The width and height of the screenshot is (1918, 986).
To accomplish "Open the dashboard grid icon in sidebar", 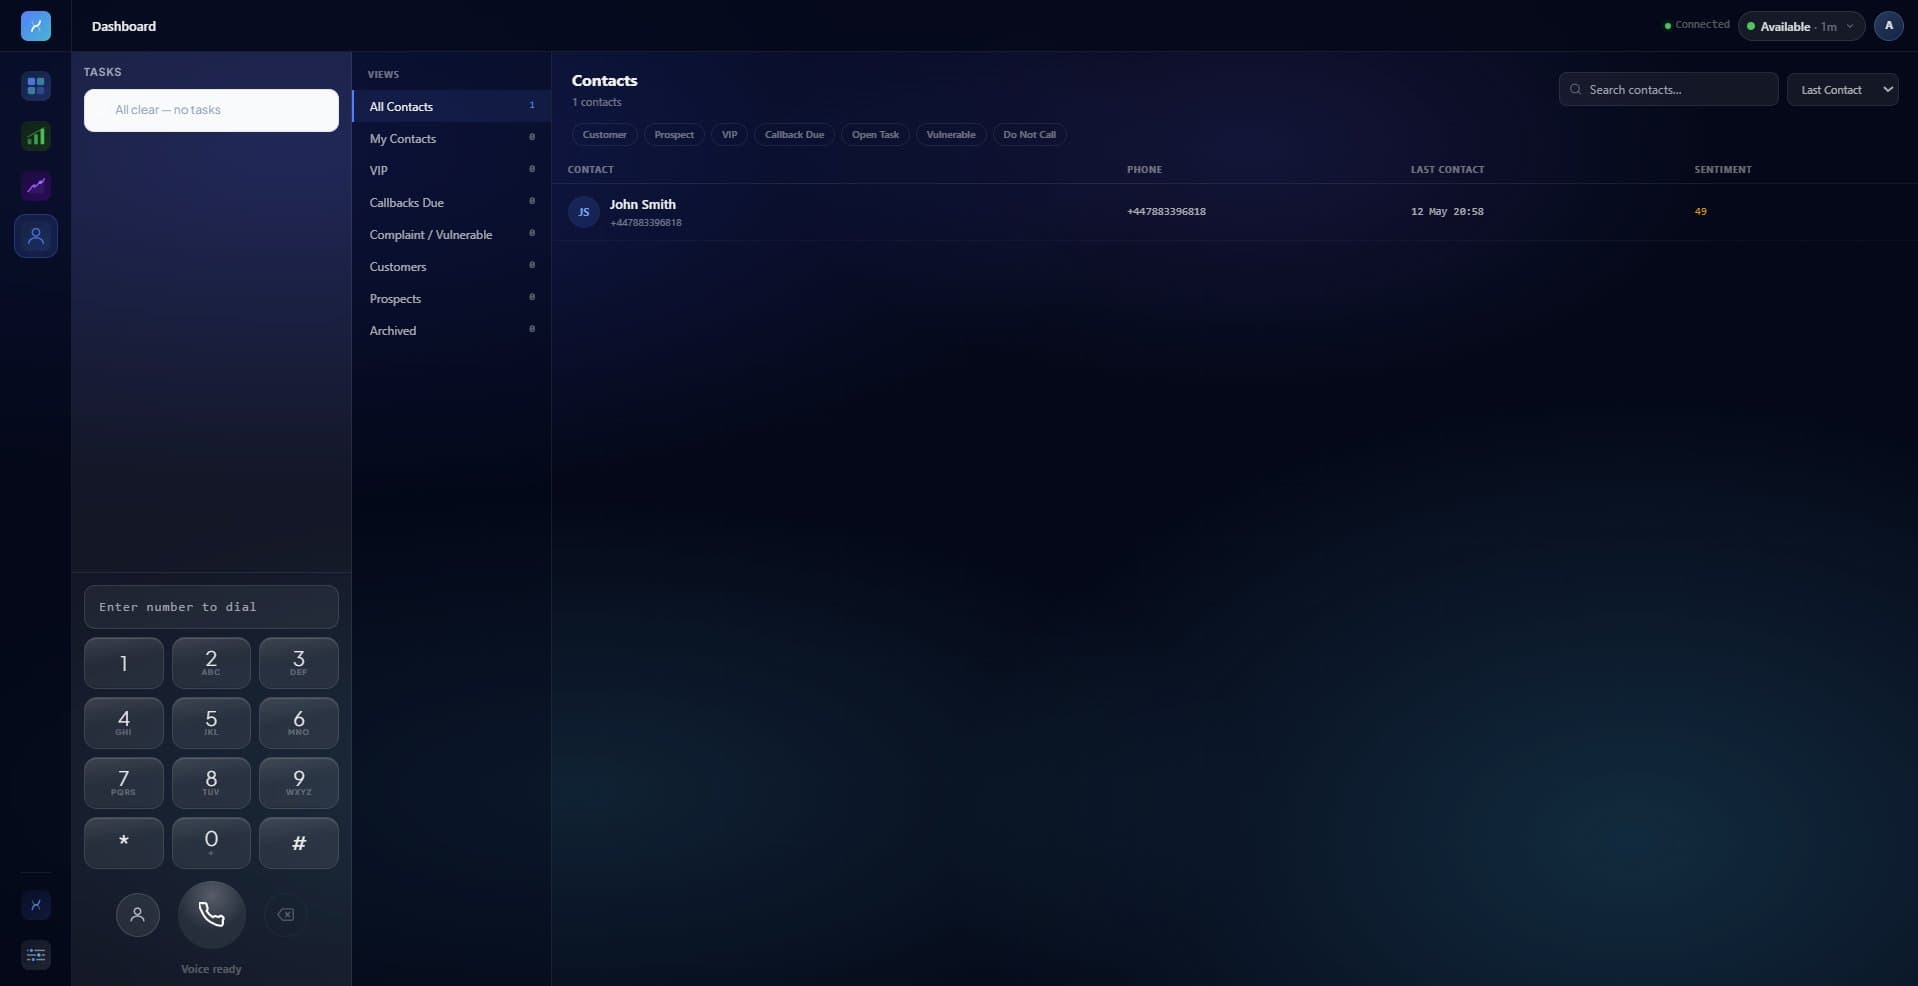I will (x=36, y=86).
